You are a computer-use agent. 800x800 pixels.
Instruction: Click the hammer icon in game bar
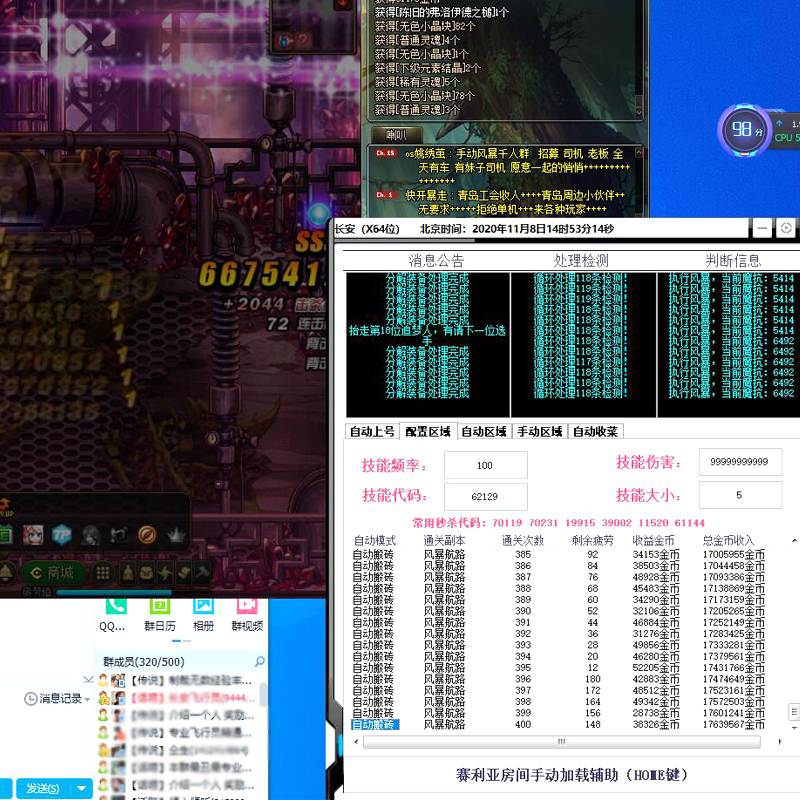point(203,573)
